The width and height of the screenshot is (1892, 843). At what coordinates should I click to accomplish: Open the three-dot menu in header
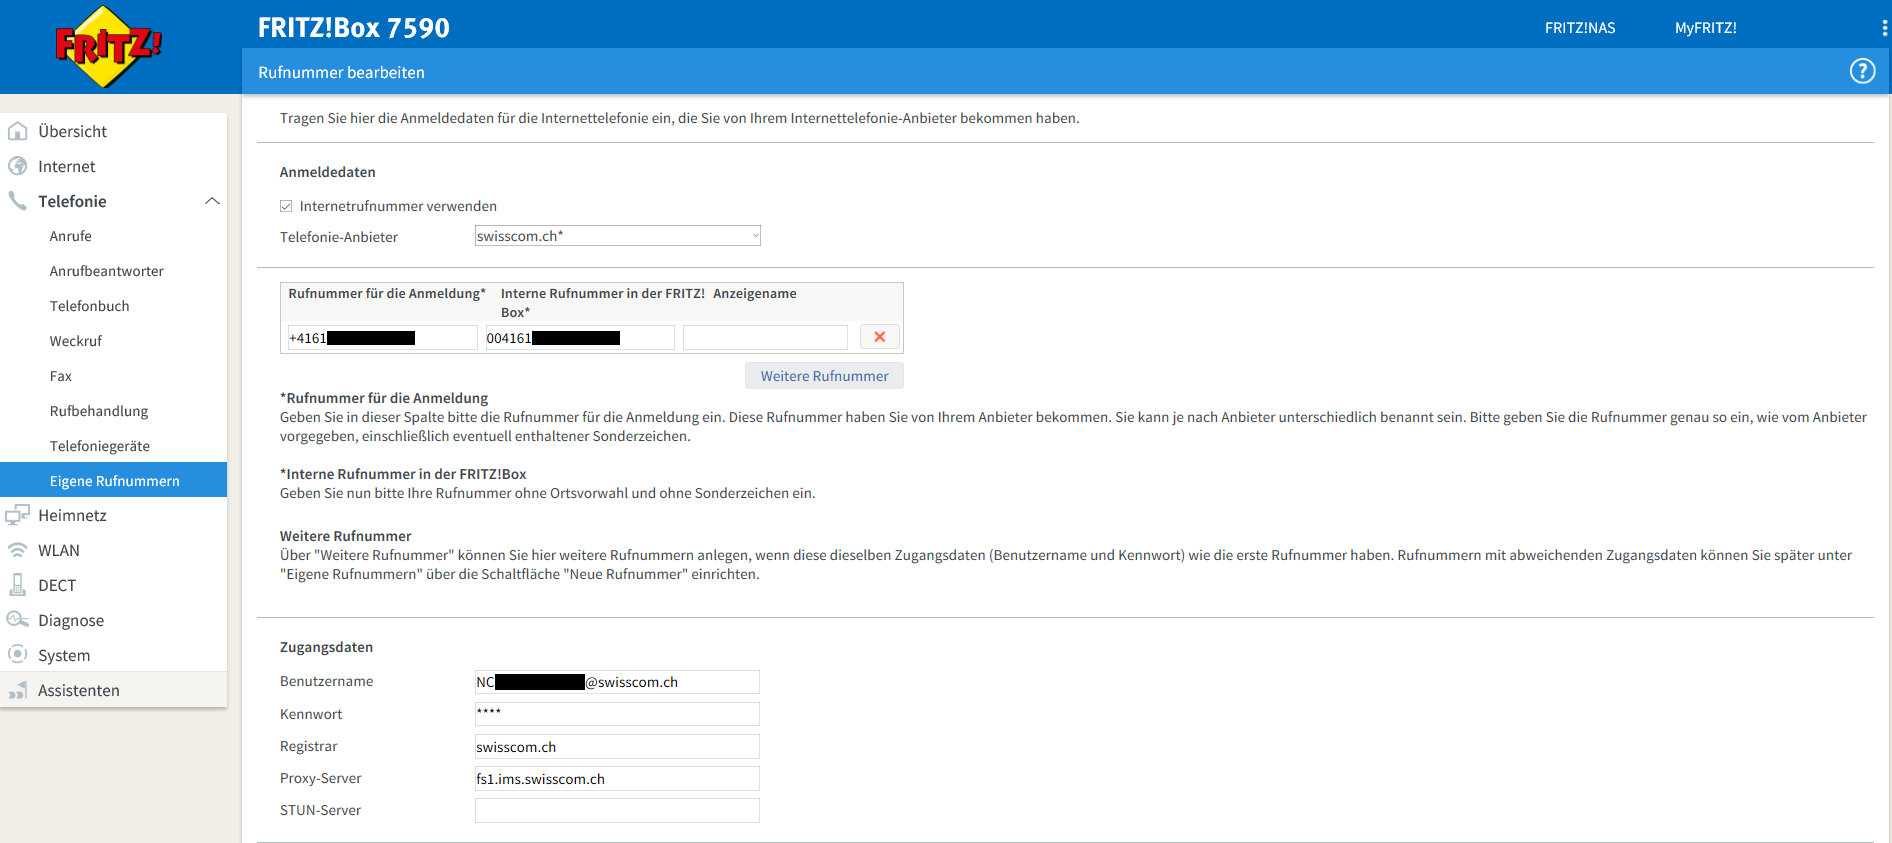(1884, 28)
